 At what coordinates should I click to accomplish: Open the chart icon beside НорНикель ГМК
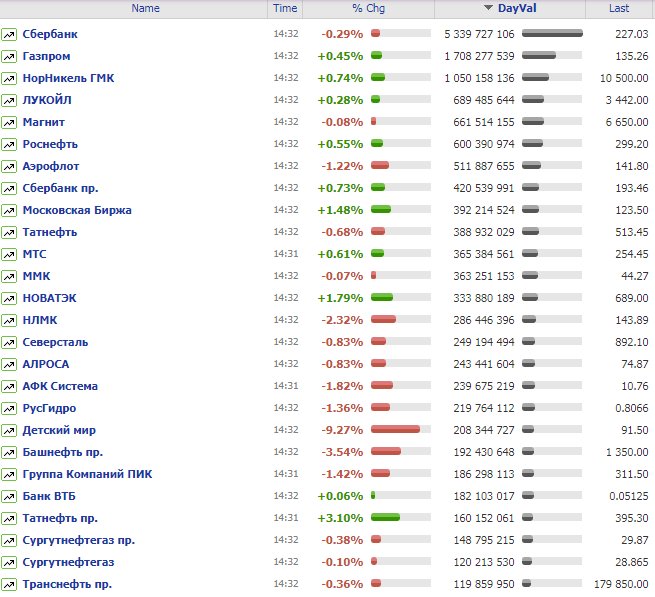[9, 79]
